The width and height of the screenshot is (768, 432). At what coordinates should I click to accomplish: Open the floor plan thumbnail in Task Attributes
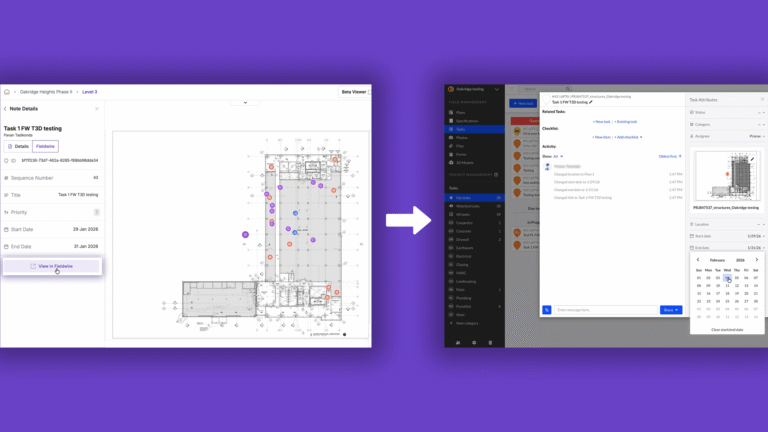click(725, 175)
